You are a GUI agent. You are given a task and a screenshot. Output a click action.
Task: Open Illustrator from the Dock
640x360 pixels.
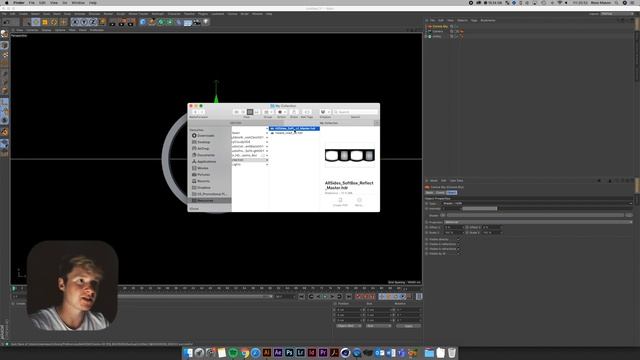[x=267, y=353]
